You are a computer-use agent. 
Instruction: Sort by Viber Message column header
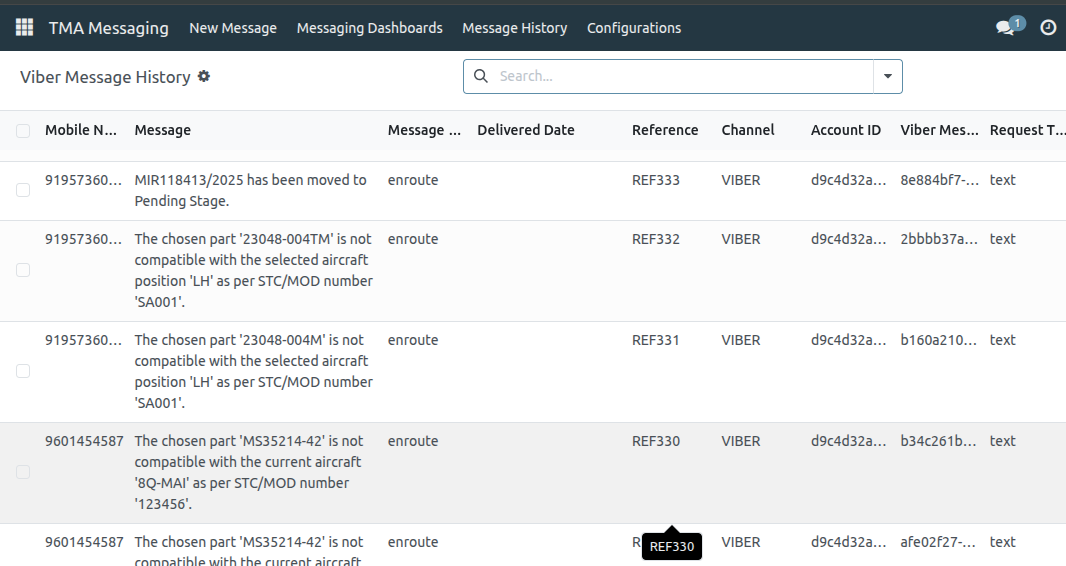click(x=940, y=130)
